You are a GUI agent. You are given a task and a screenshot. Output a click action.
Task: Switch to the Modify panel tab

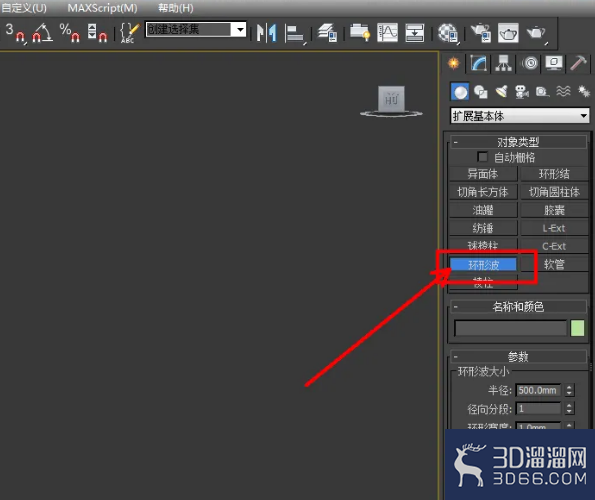pyautogui.click(x=479, y=63)
